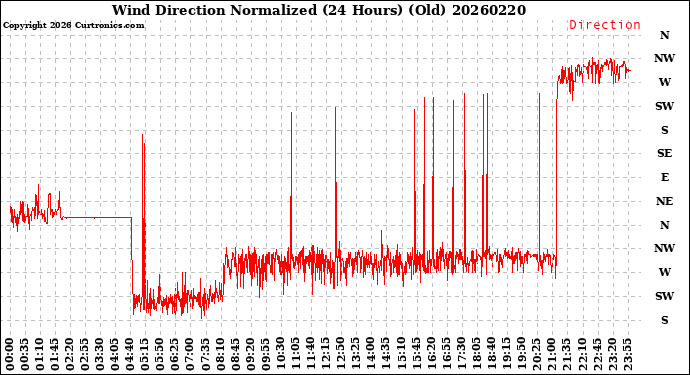
Task: Click the upper 'S' axis label
Action: coord(664,130)
